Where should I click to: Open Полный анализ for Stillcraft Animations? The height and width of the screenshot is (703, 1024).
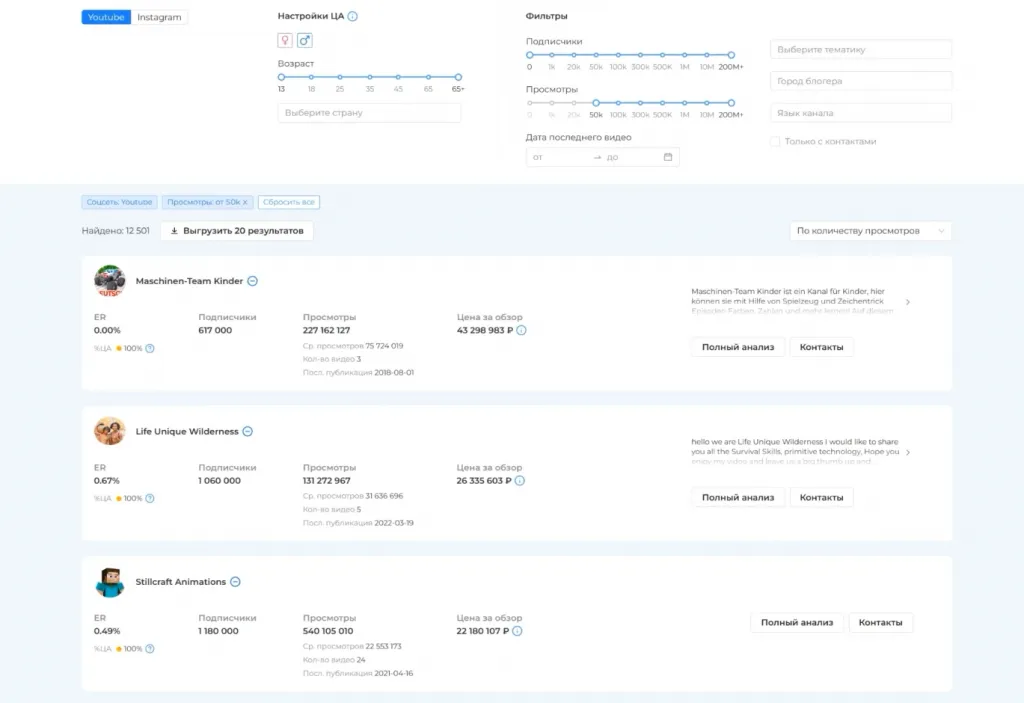(x=797, y=623)
